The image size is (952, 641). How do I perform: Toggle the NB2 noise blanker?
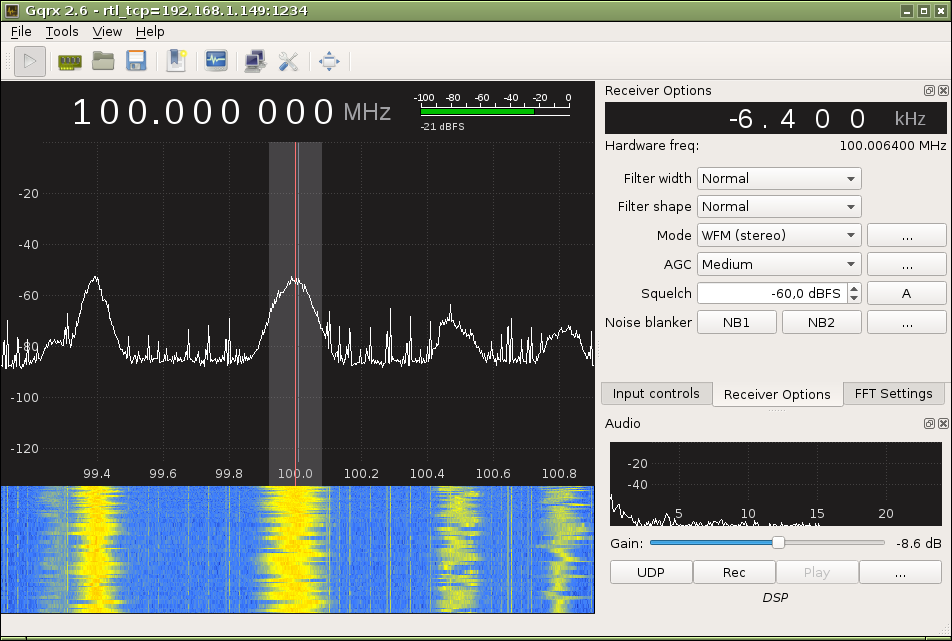821,322
